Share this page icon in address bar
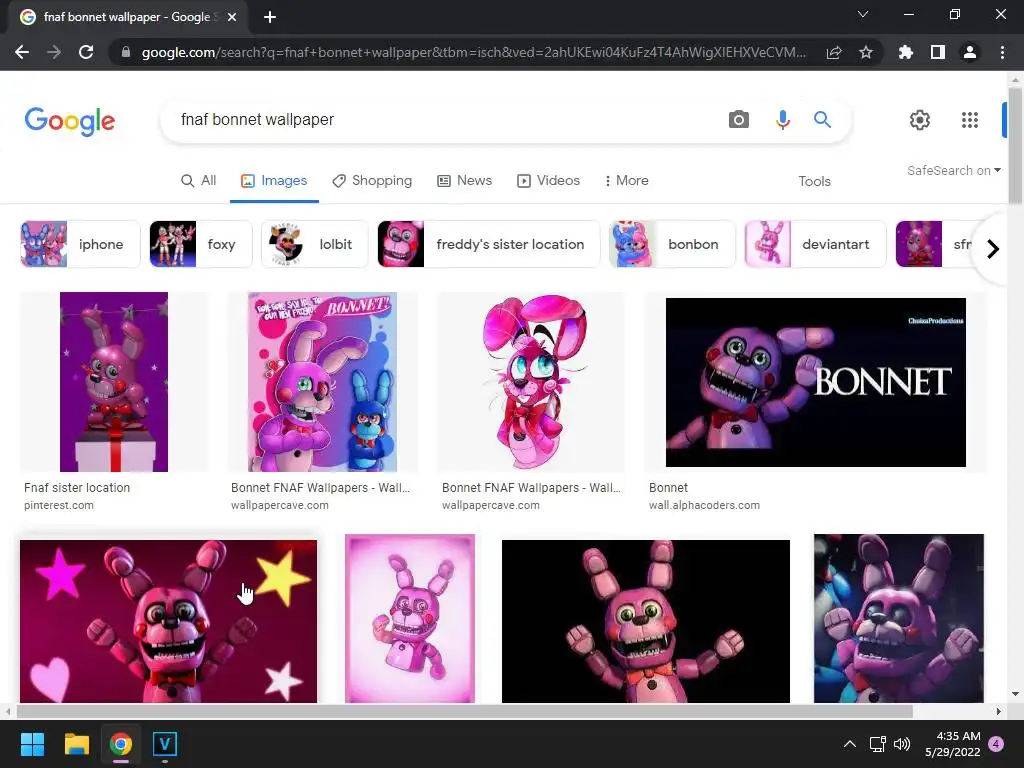 click(834, 52)
